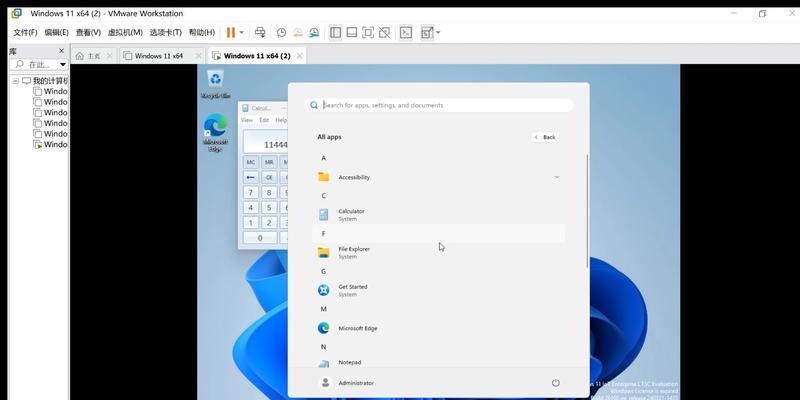Take a snapshot with the clock icon
800x400 pixels.
click(281, 33)
